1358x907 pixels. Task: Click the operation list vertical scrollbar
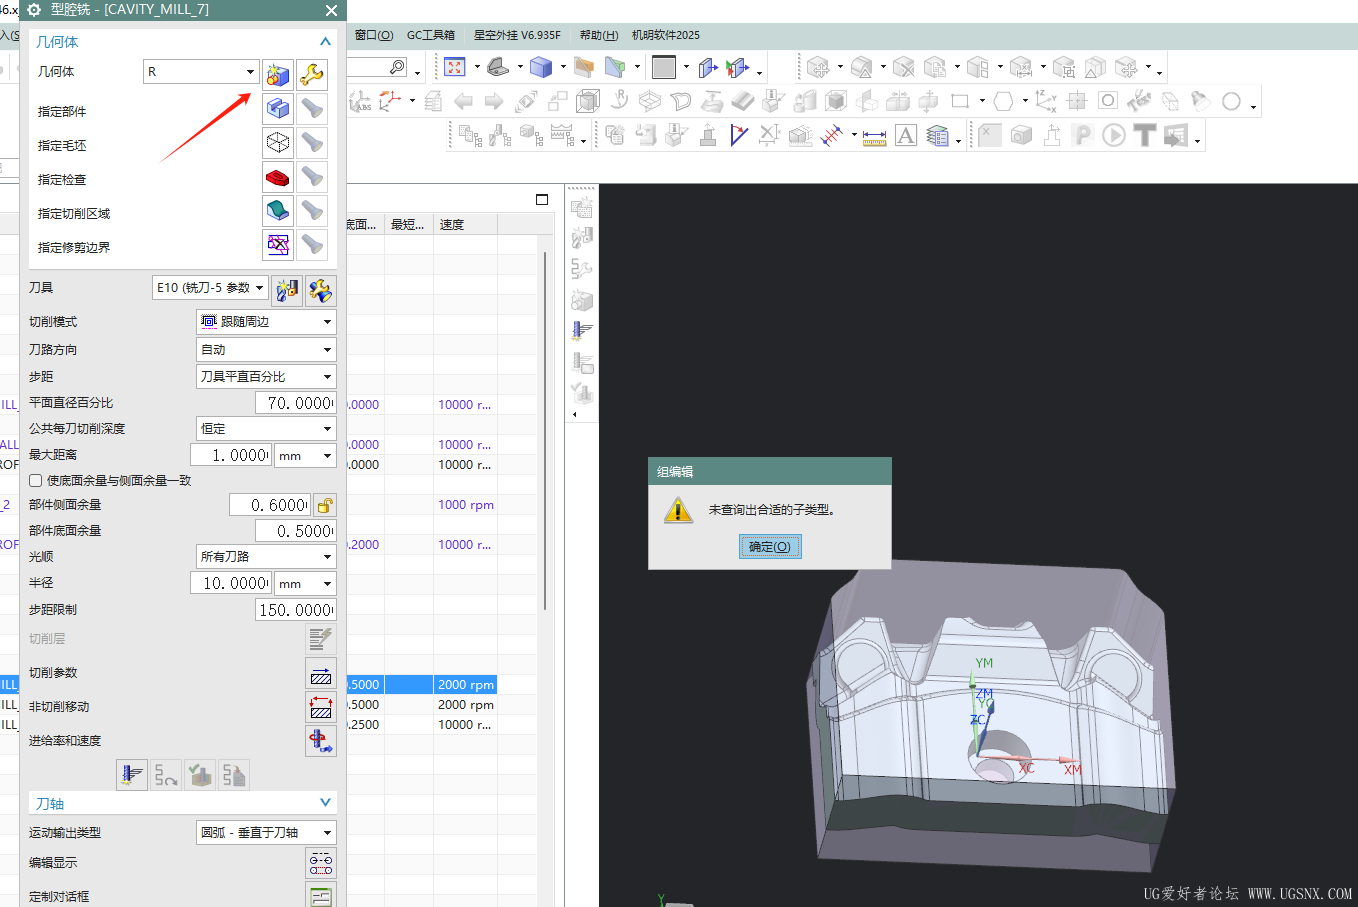pyautogui.click(x=545, y=430)
